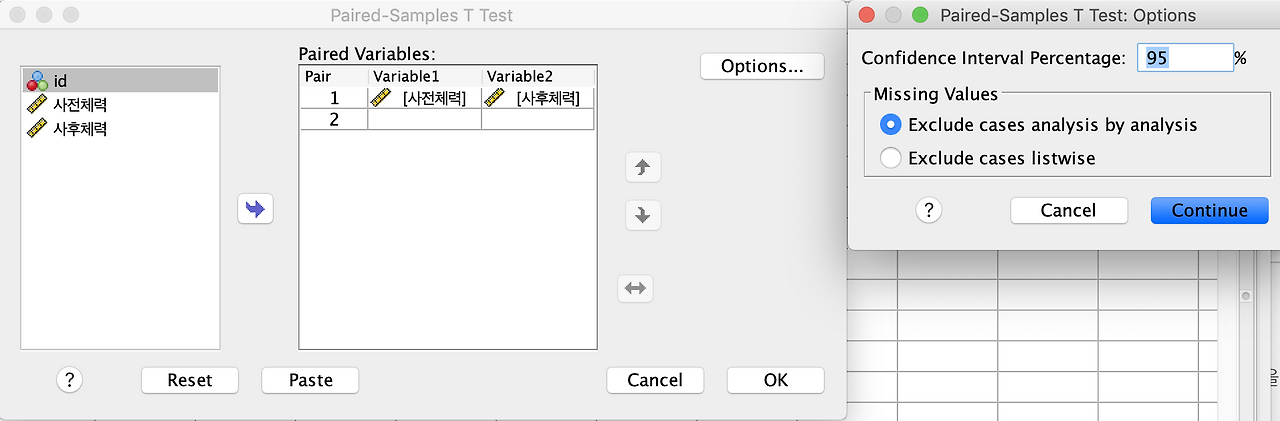Select 사후체력 in the source variable list

point(120,128)
